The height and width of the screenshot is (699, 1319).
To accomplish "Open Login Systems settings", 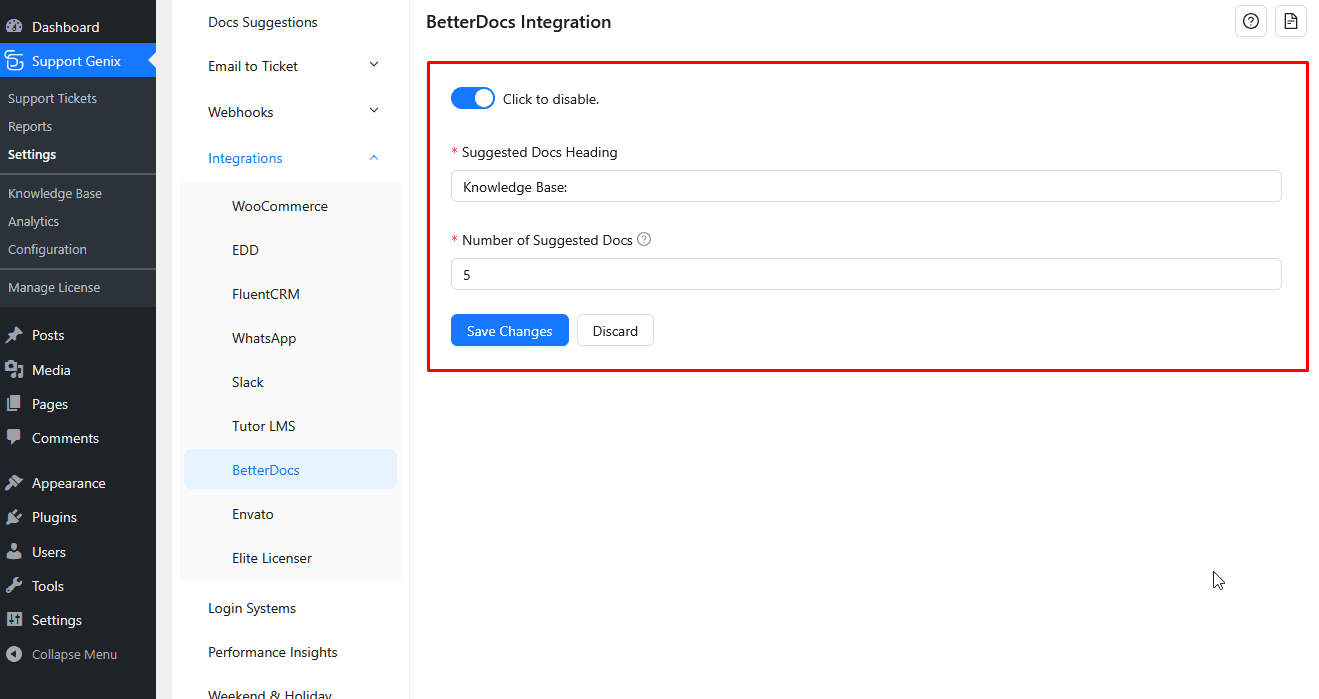I will coord(252,608).
